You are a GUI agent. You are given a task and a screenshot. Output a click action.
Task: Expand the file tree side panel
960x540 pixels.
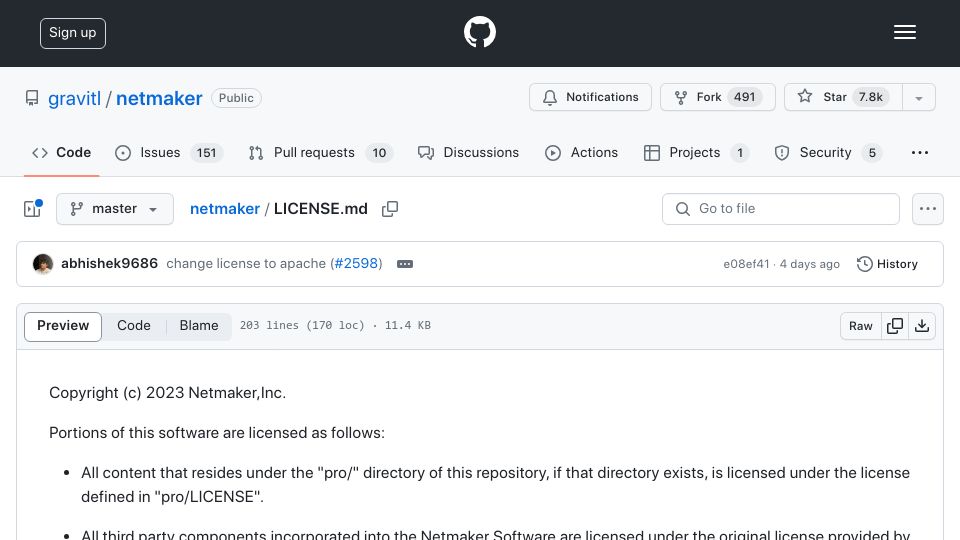point(33,209)
